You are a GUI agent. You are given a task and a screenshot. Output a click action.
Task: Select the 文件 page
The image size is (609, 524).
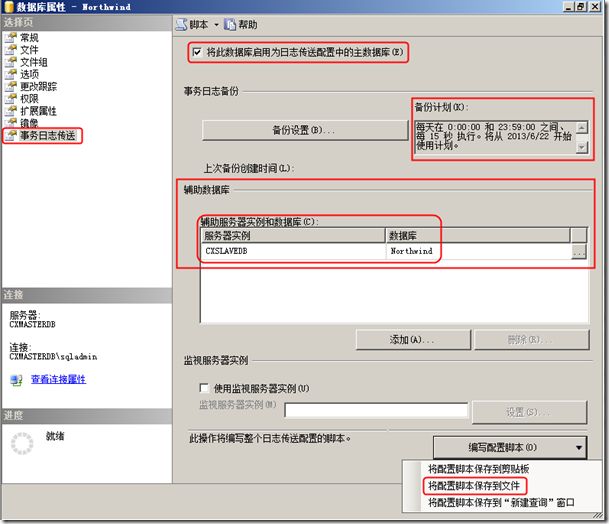(x=29, y=50)
